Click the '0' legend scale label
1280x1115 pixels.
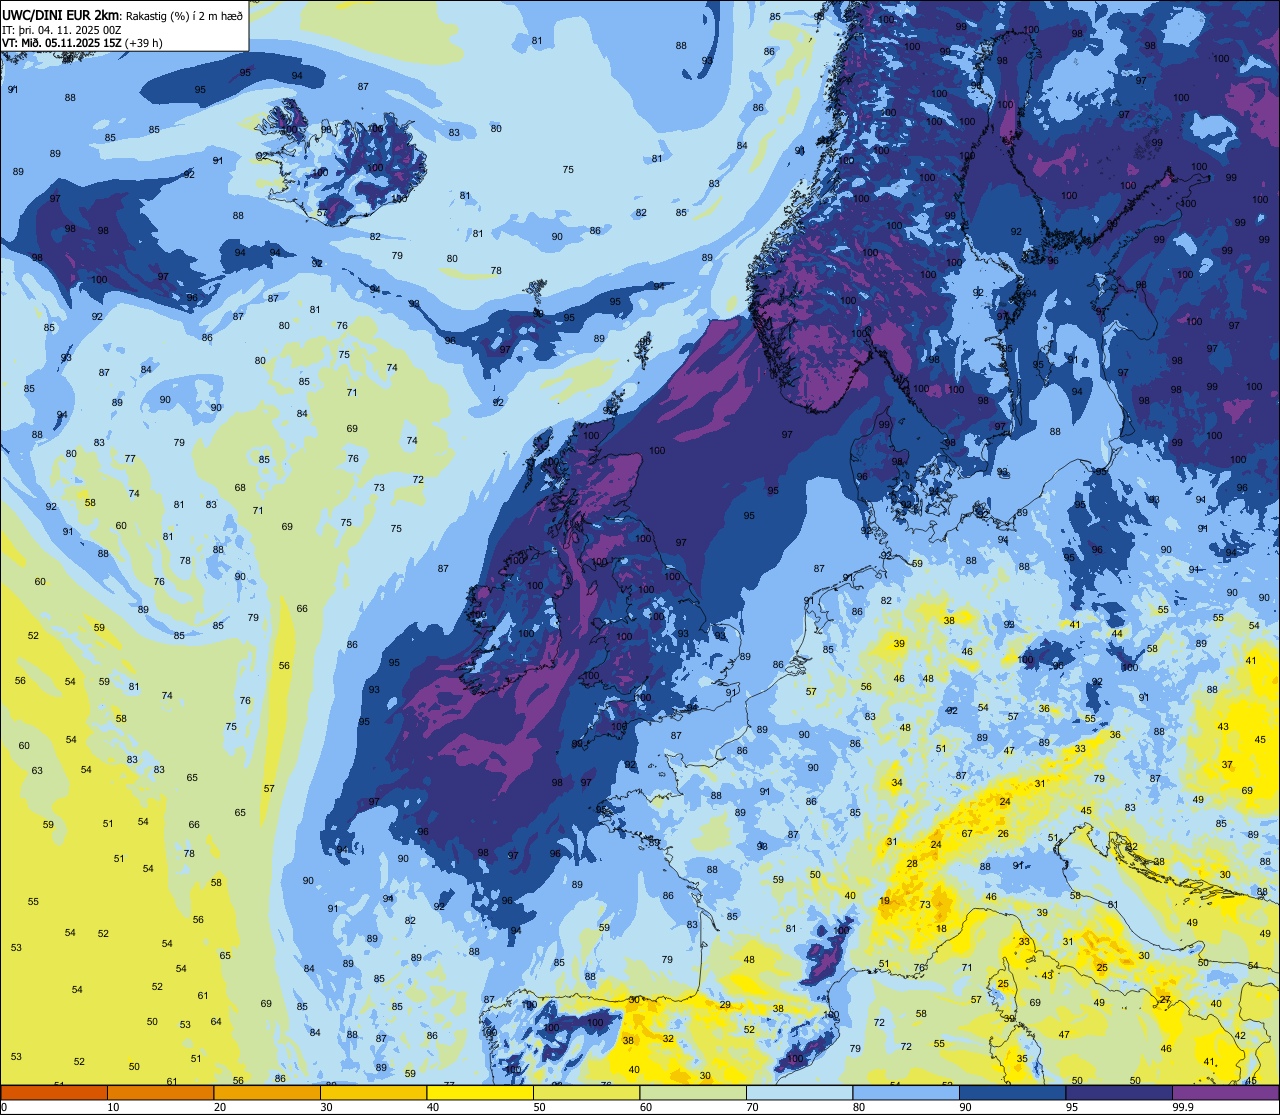[4, 1107]
